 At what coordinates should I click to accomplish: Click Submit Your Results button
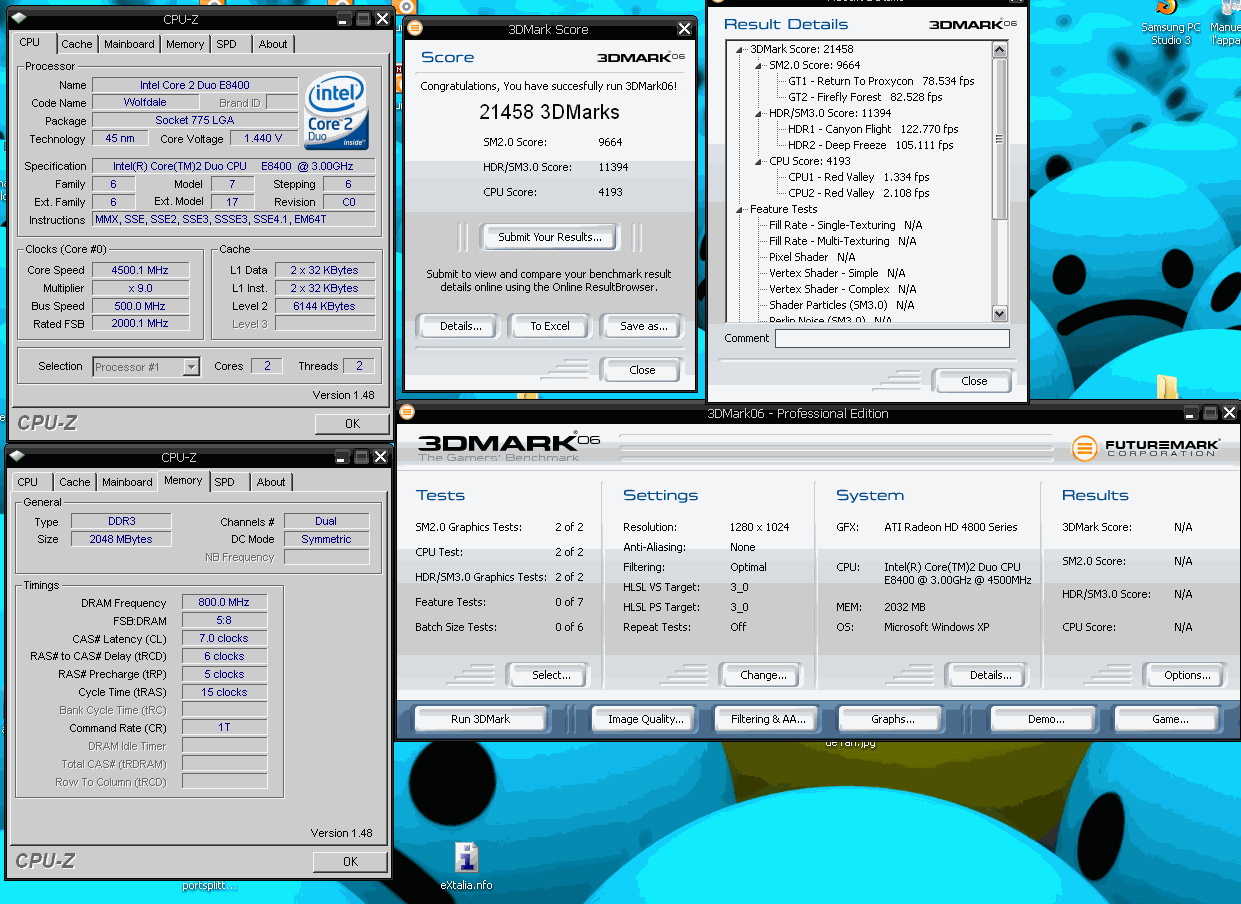click(x=550, y=237)
